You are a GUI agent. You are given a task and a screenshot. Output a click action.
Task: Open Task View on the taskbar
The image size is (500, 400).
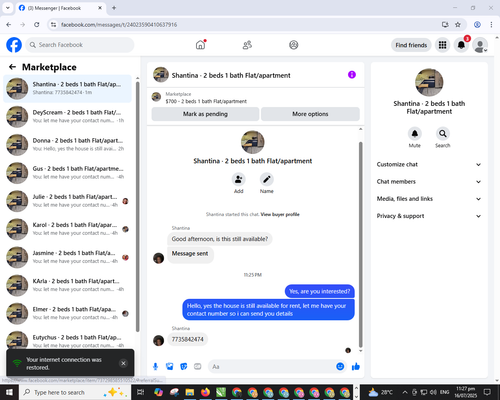140,392
